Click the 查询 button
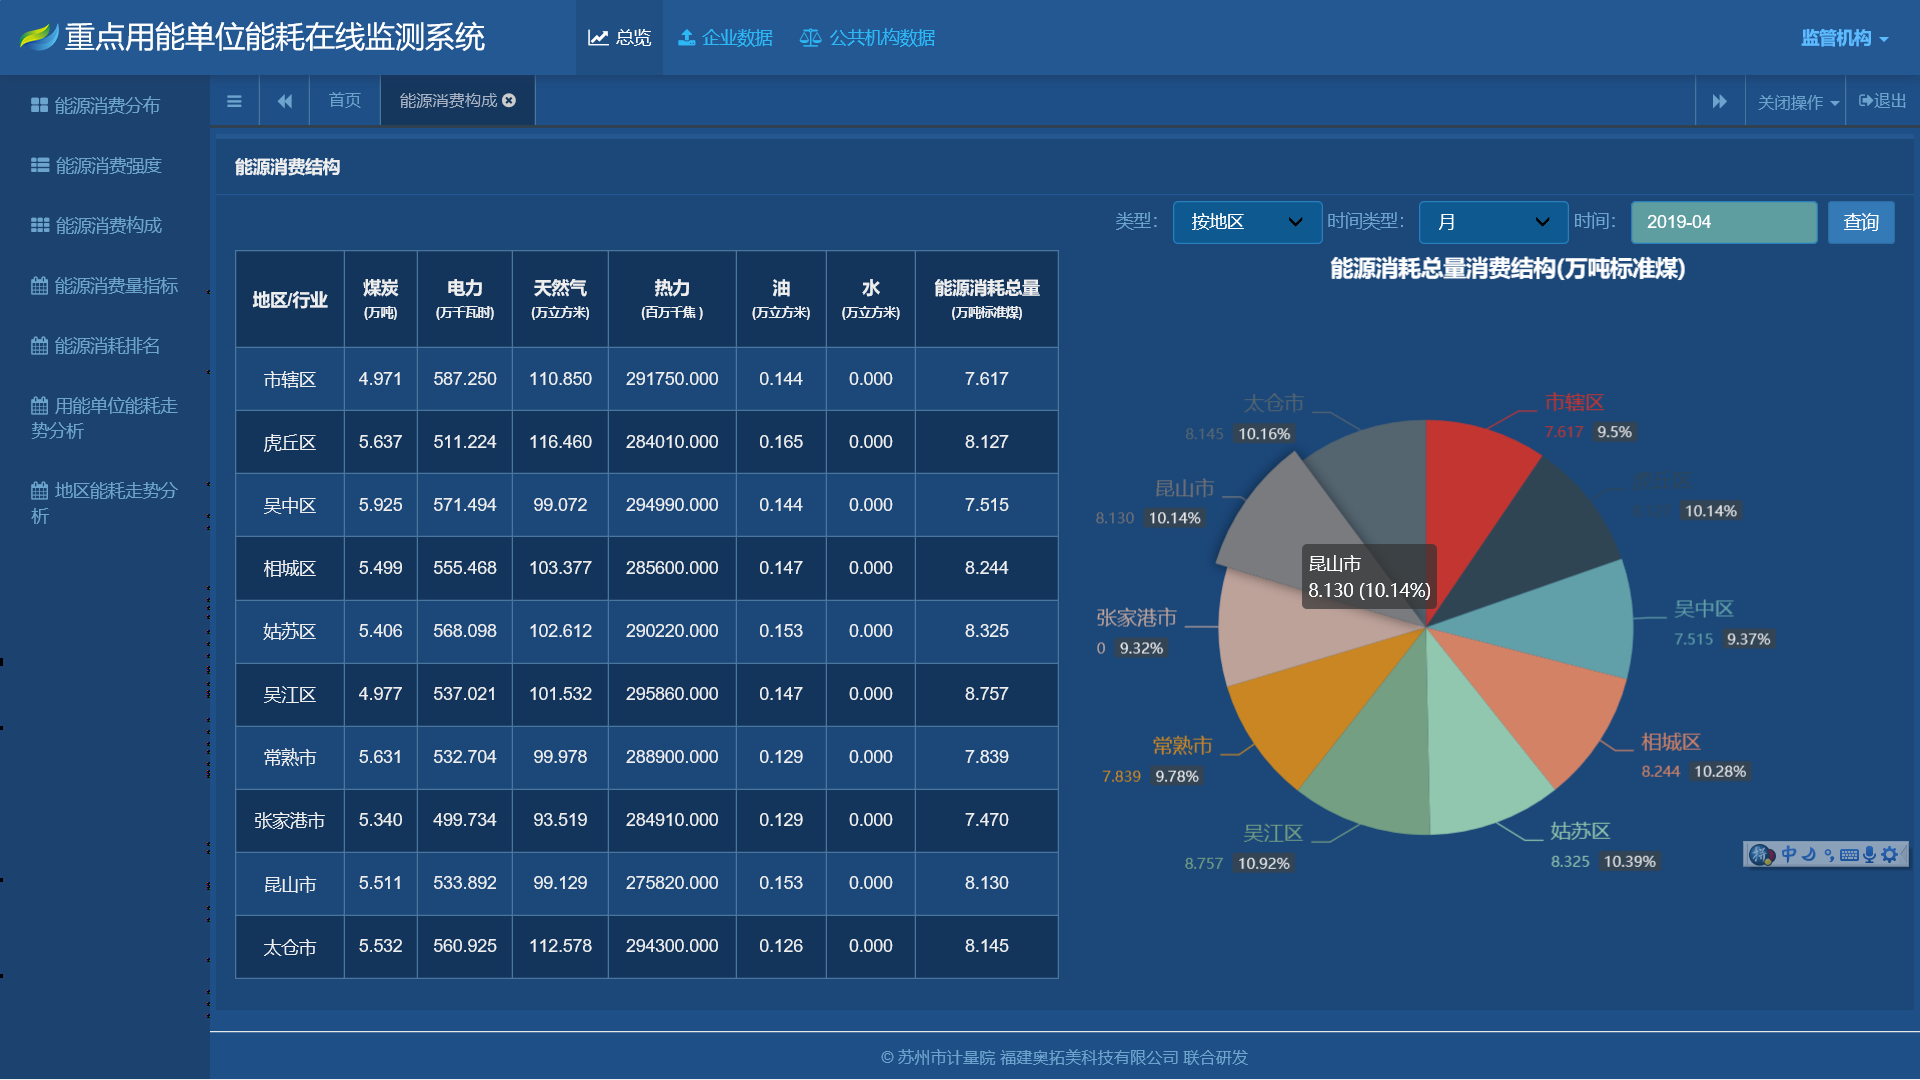The image size is (1920, 1080). coord(1860,222)
